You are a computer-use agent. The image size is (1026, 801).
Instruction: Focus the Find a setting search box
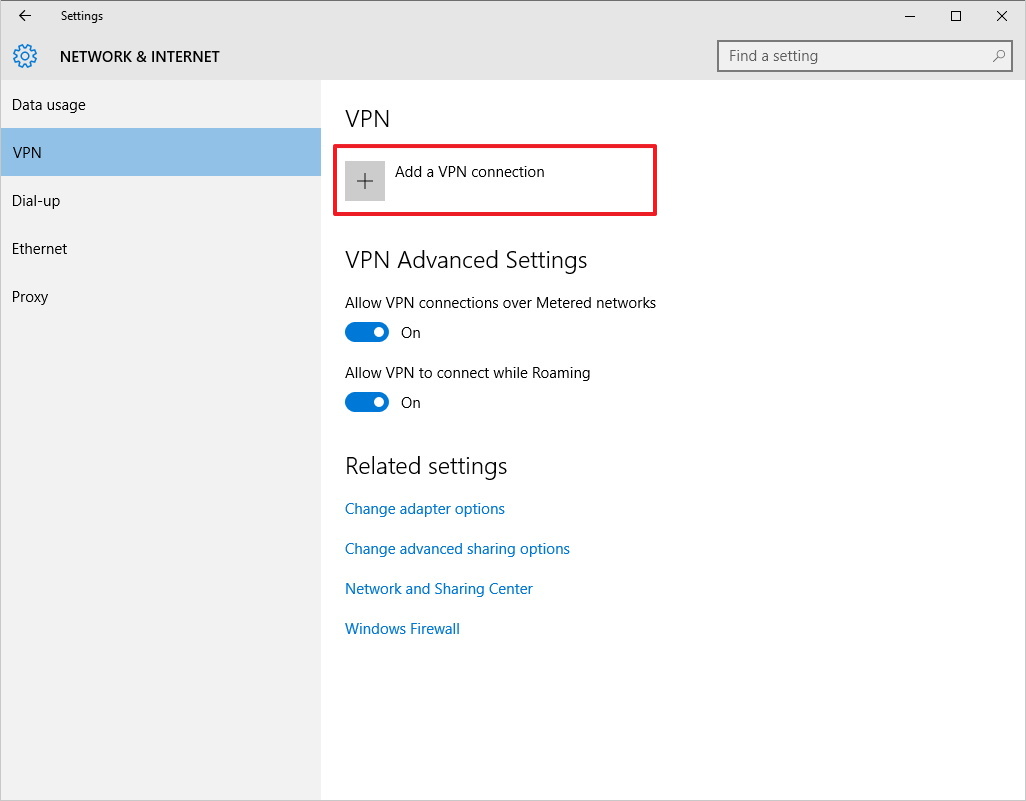tap(864, 56)
